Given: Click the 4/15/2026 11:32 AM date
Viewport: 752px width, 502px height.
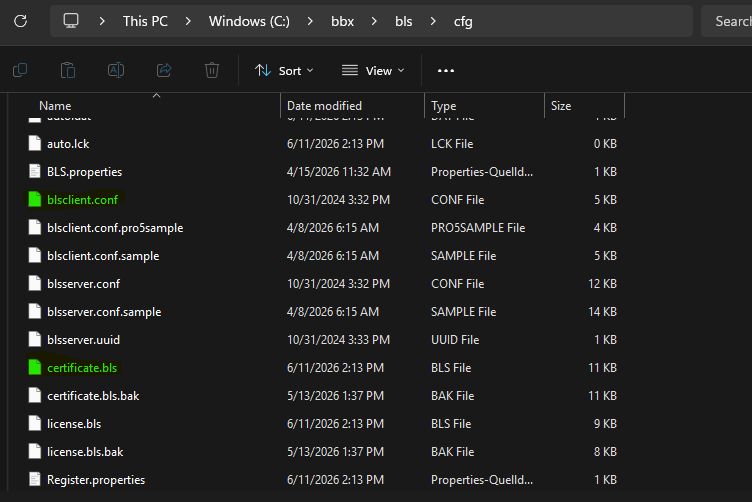Looking at the screenshot, I should 339,172.
